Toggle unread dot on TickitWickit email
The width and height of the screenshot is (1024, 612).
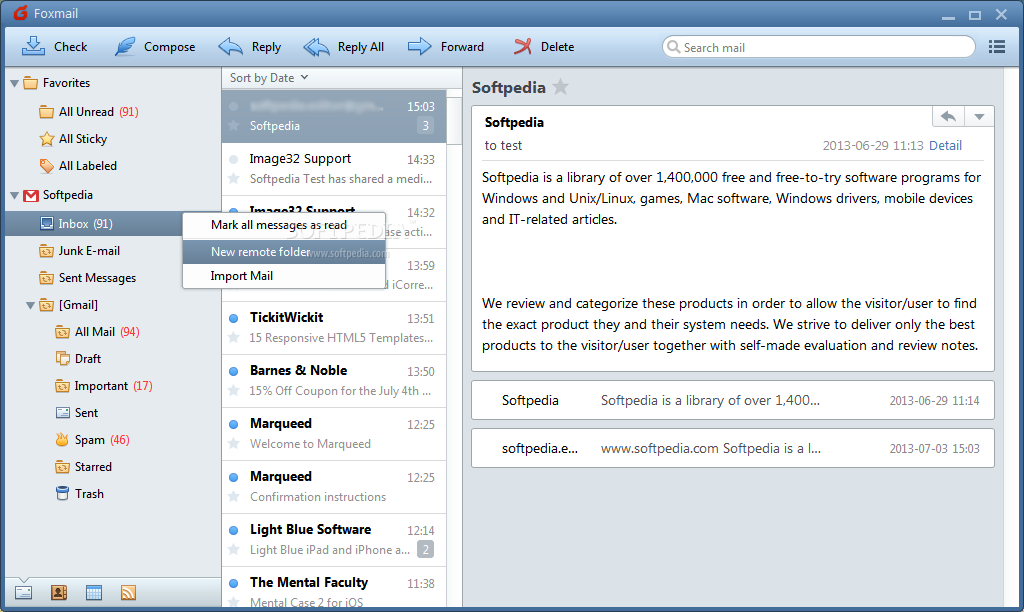click(233, 318)
